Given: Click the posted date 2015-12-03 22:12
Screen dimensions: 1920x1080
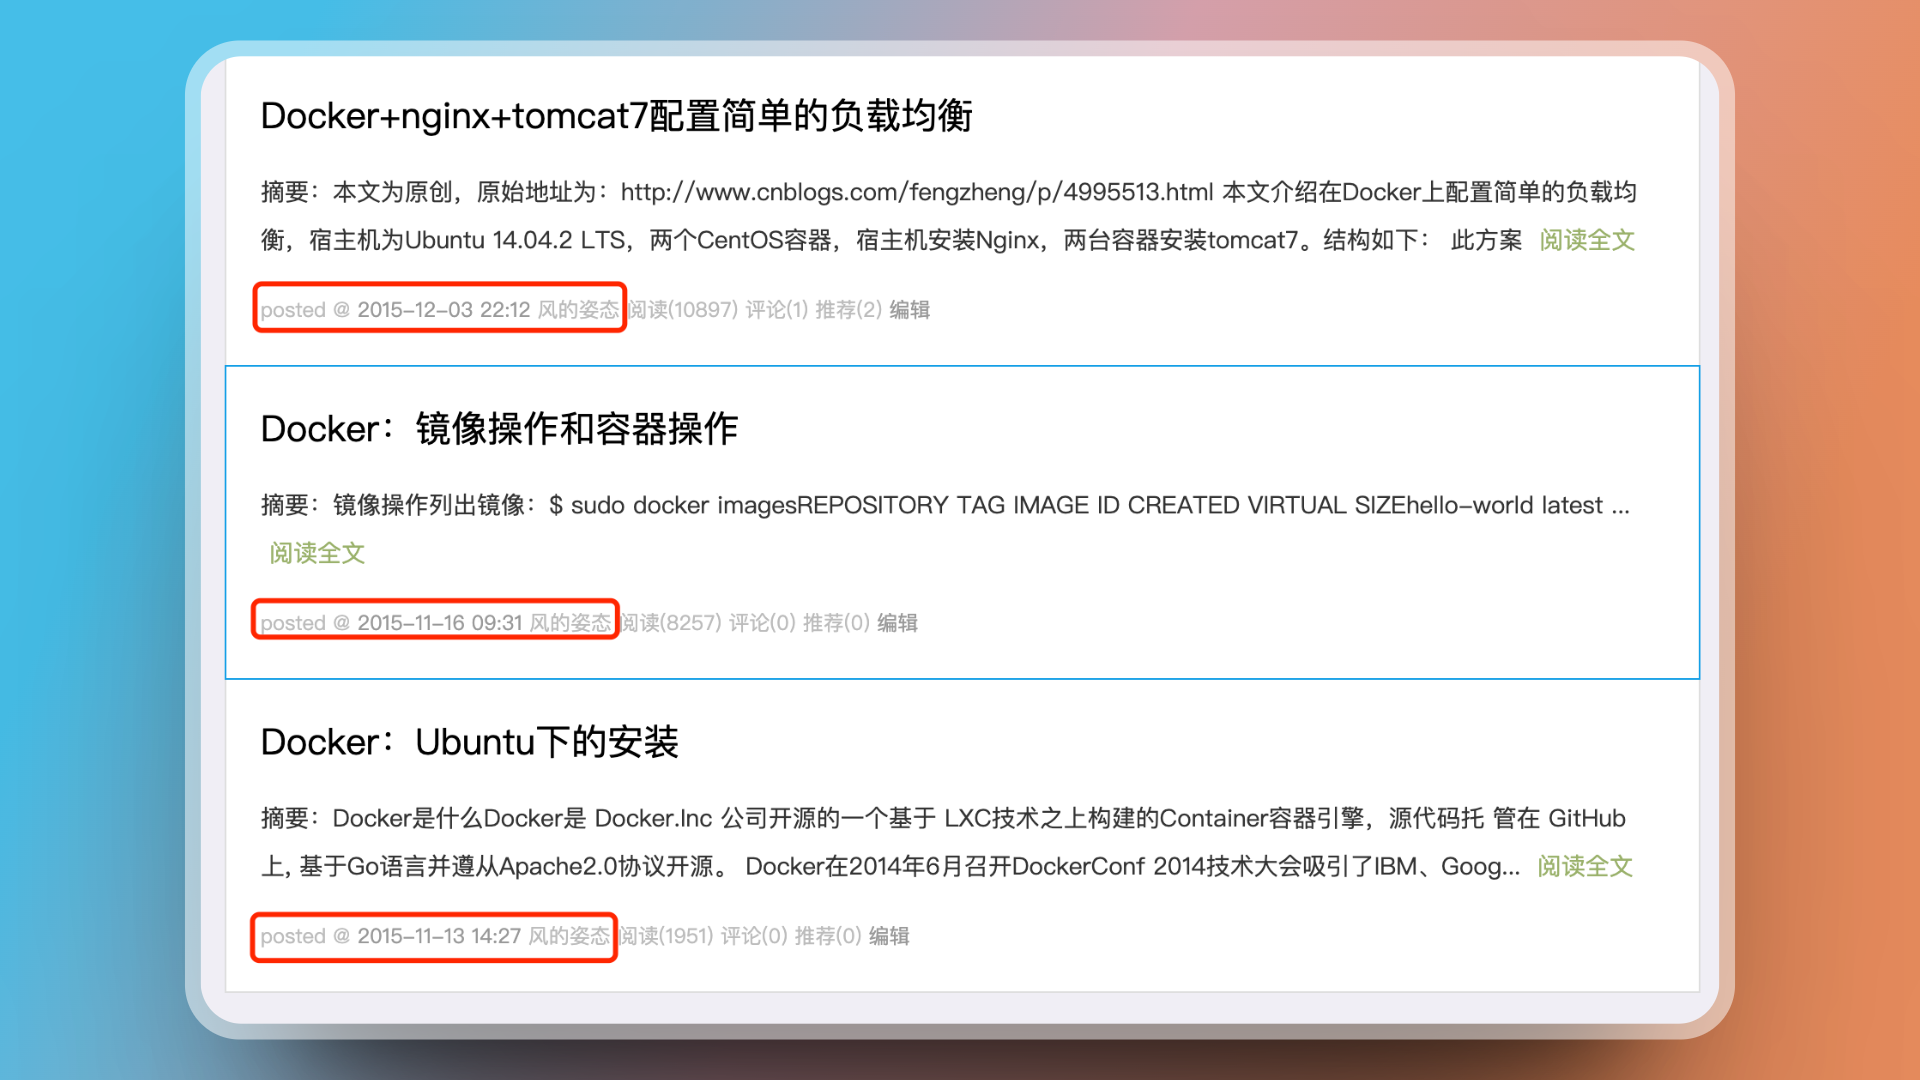Looking at the screenshot, I should pyautogui.click(x=443, y=310).
